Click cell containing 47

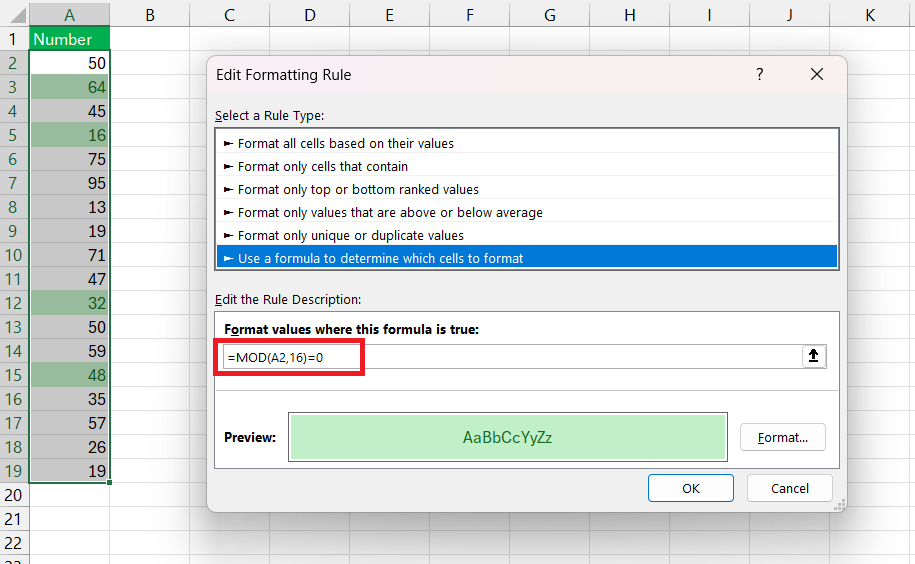coord(69,279)
